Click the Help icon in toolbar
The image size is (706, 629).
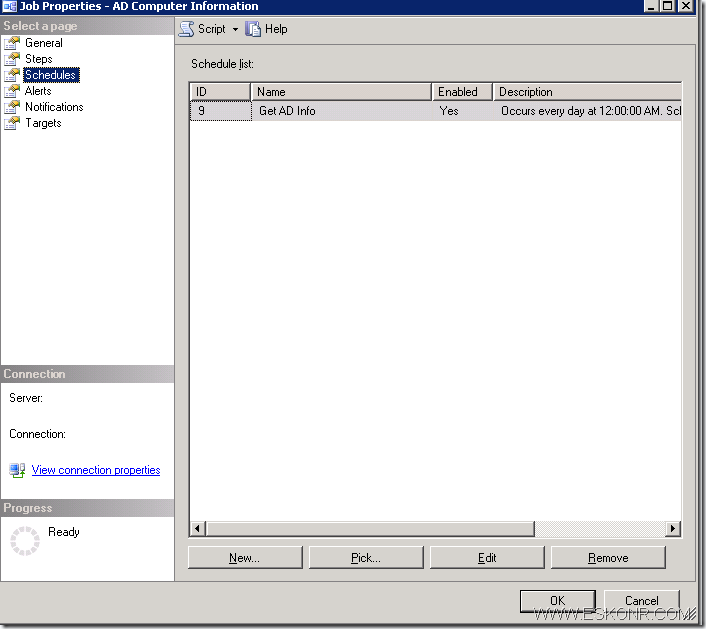tap(253, 29)
